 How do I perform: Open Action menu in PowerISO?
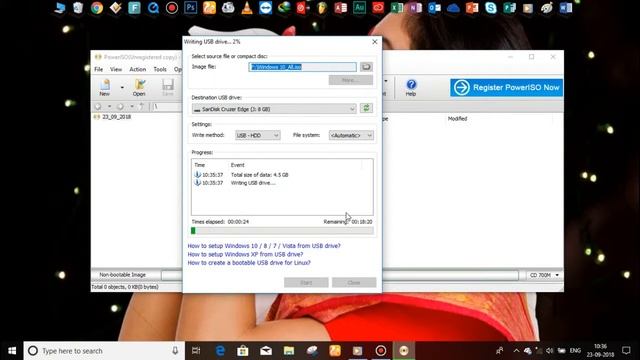138,69
